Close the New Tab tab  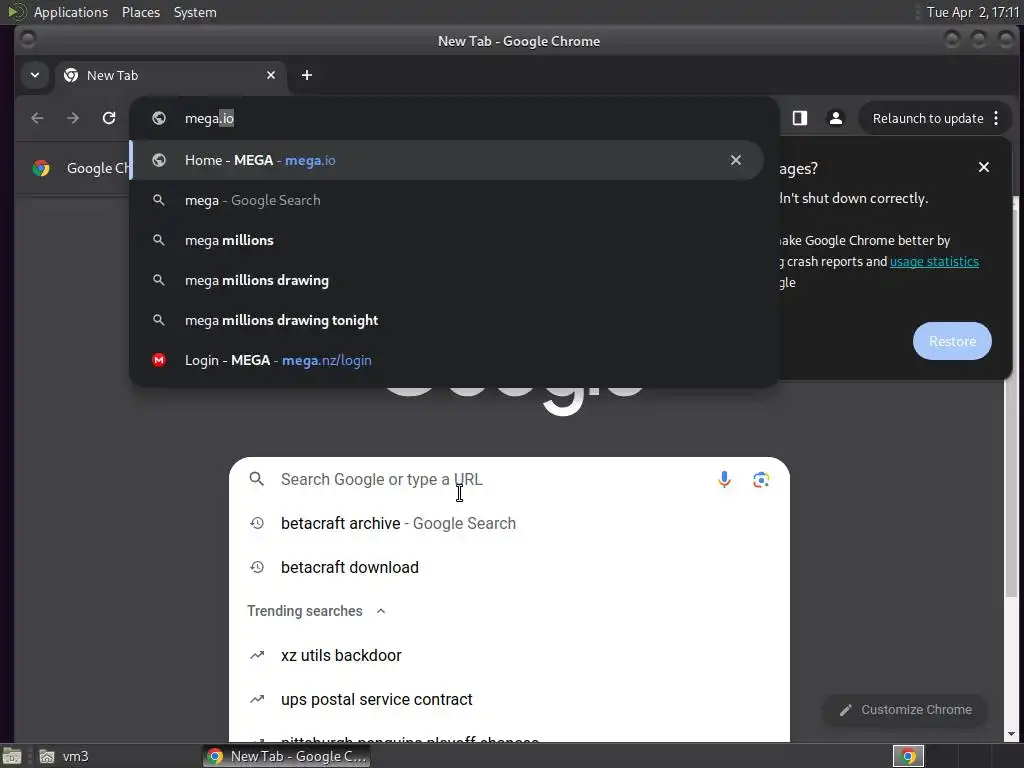[x=271, y=75]
